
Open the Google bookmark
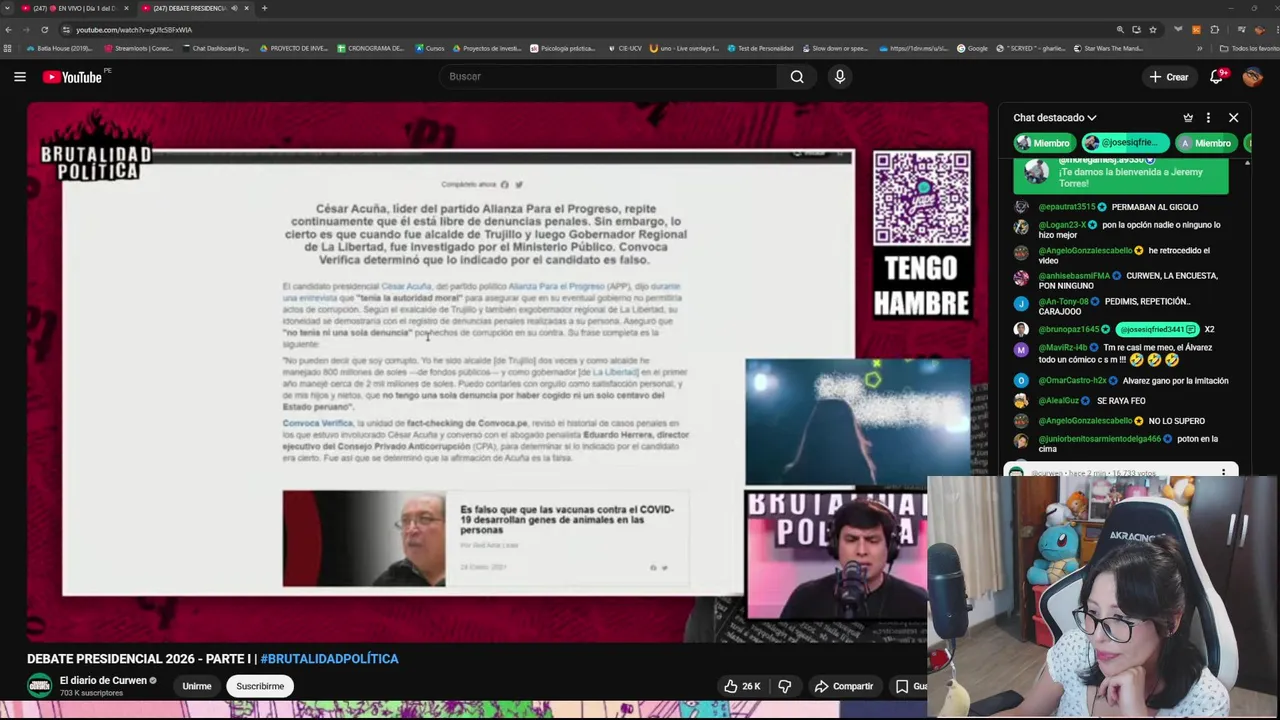(972, 48)
